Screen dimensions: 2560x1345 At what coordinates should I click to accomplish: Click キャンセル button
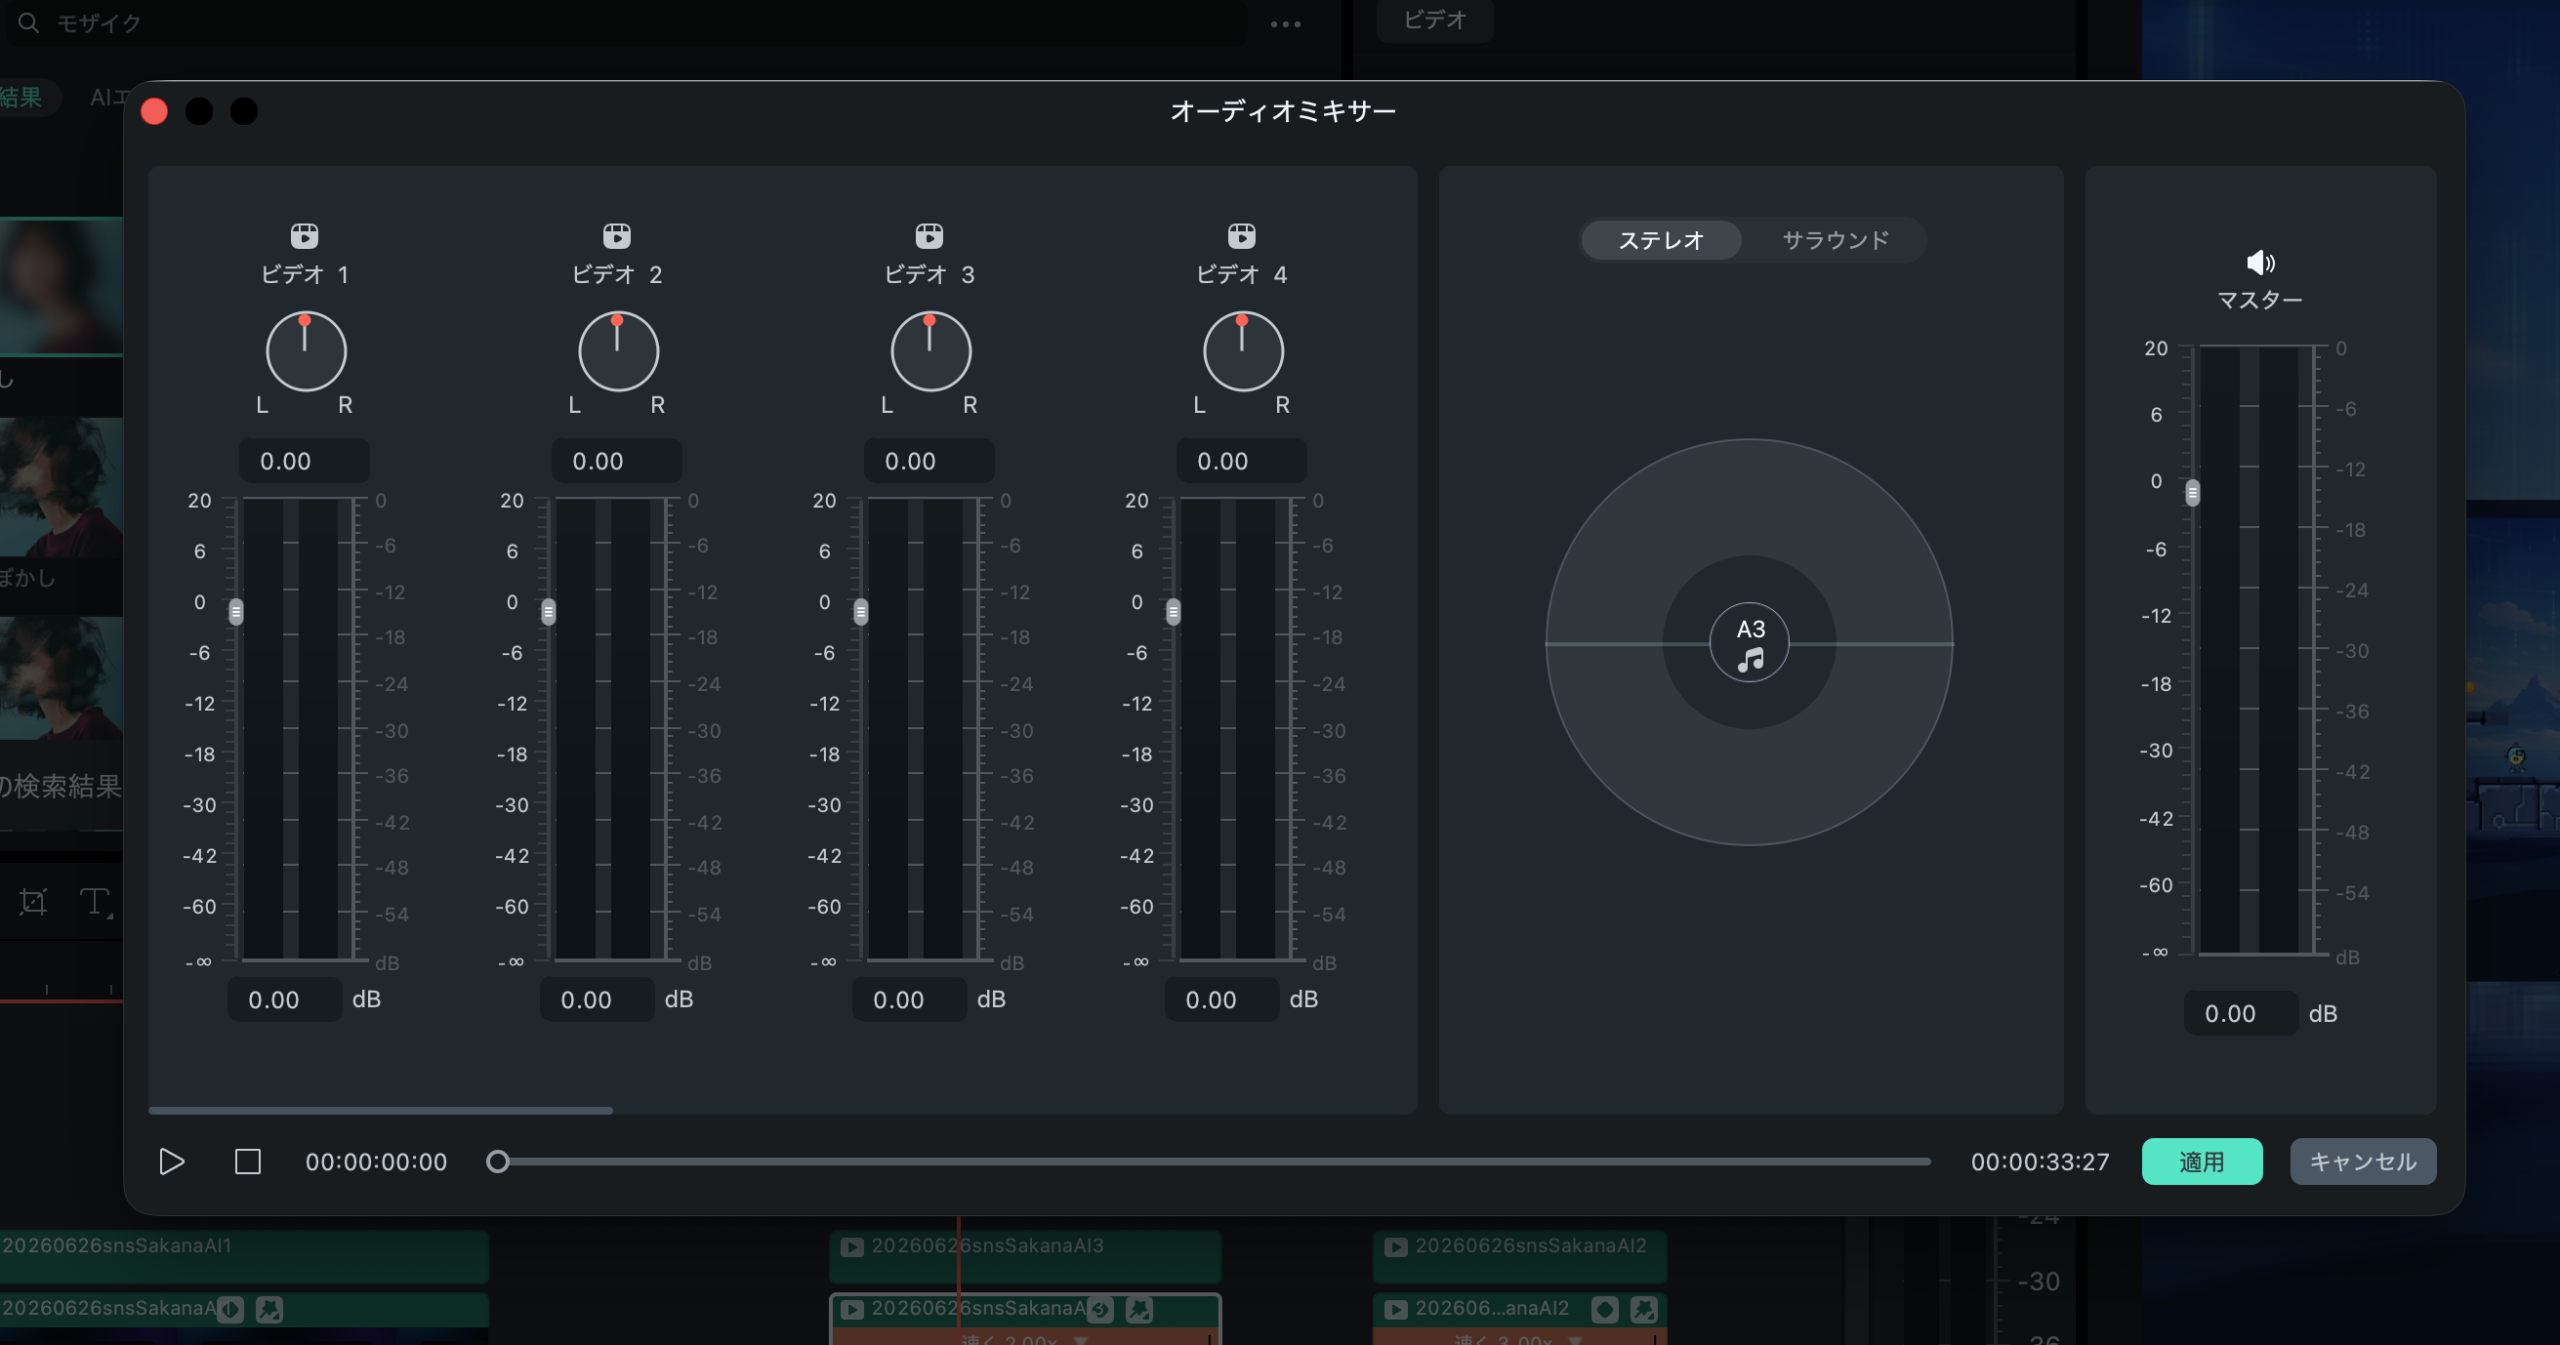click(x=2363, y=1161)
